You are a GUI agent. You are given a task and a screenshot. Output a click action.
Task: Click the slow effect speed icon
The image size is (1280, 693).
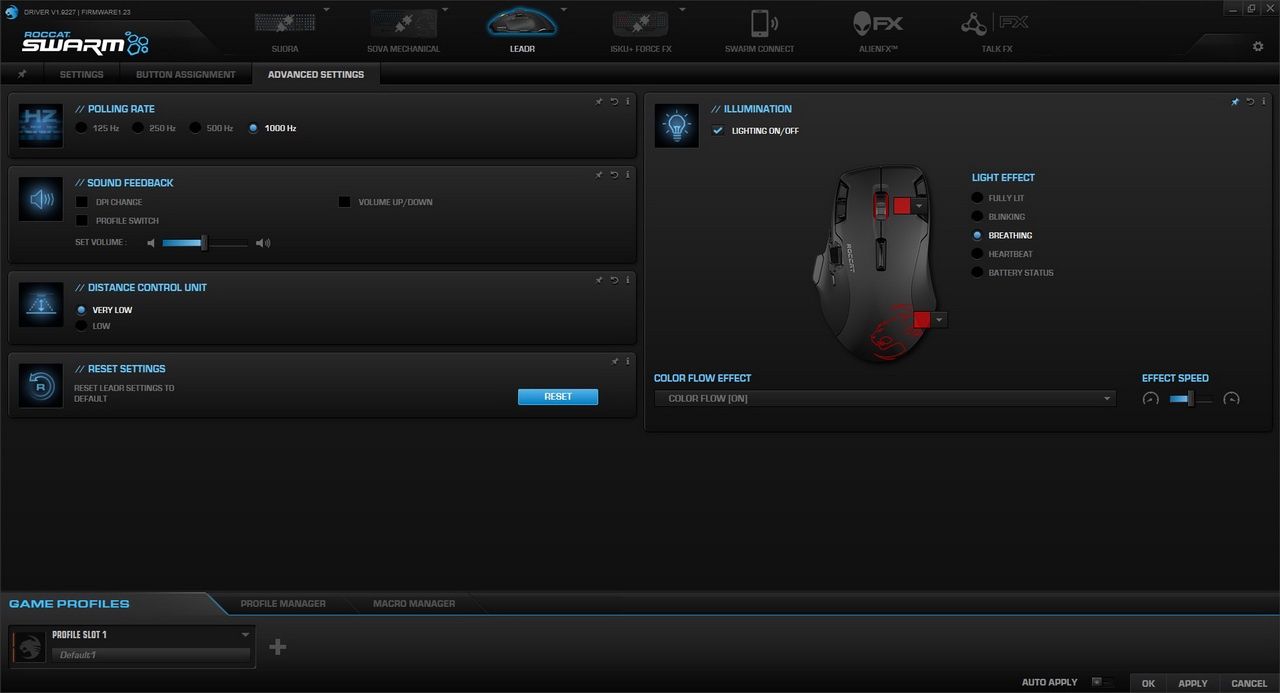click(x=1151, y=399)
